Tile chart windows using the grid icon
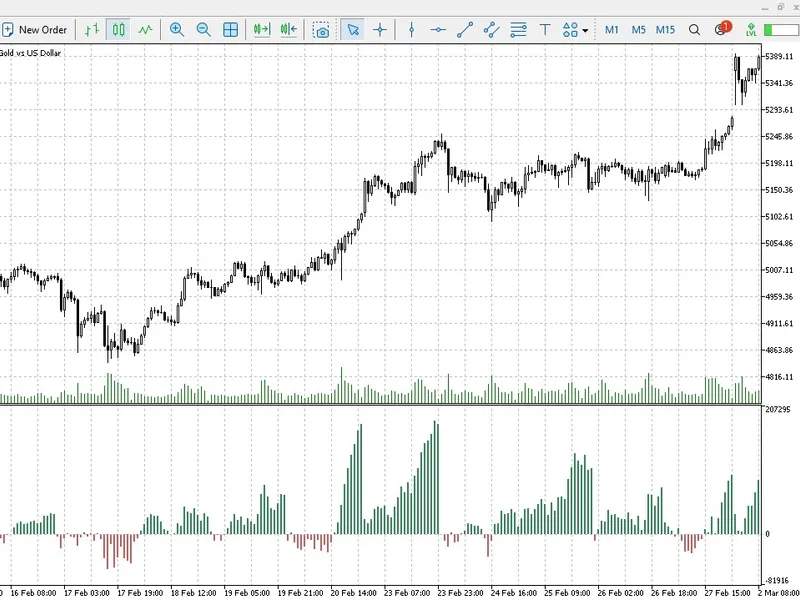Screen dimensions: 800x600 coord(231,30)
